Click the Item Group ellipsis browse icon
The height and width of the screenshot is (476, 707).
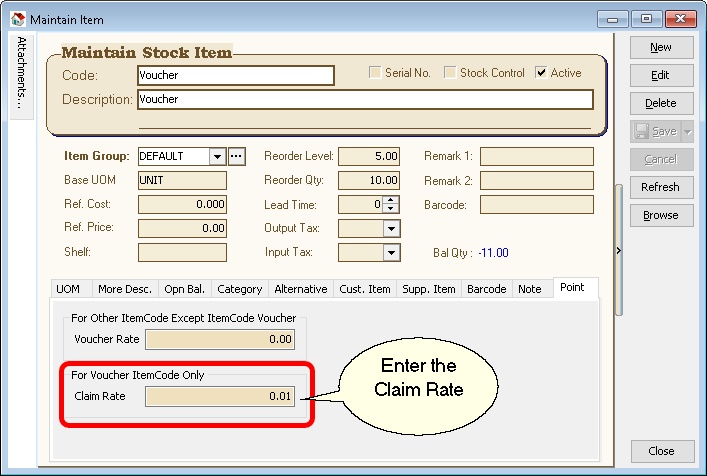click(236, 157)
